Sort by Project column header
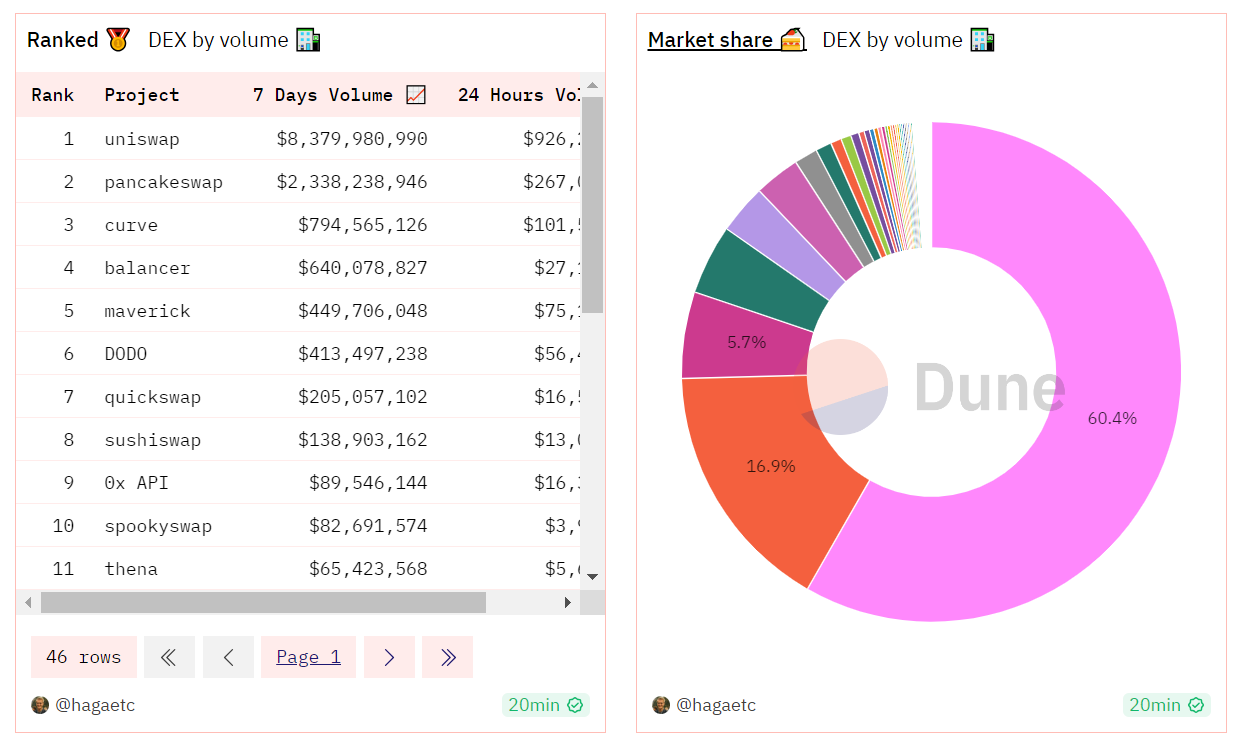This screenshot has height=746, width=1241. pyautogui.click(x=142, y=95)
